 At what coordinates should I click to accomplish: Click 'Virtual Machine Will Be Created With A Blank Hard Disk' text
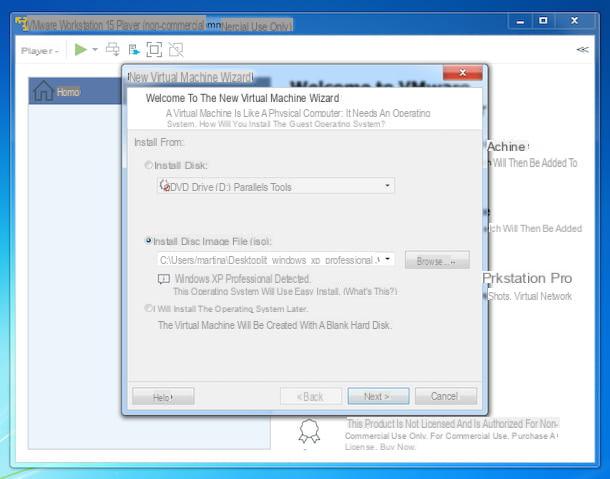[x=275, y=325]
